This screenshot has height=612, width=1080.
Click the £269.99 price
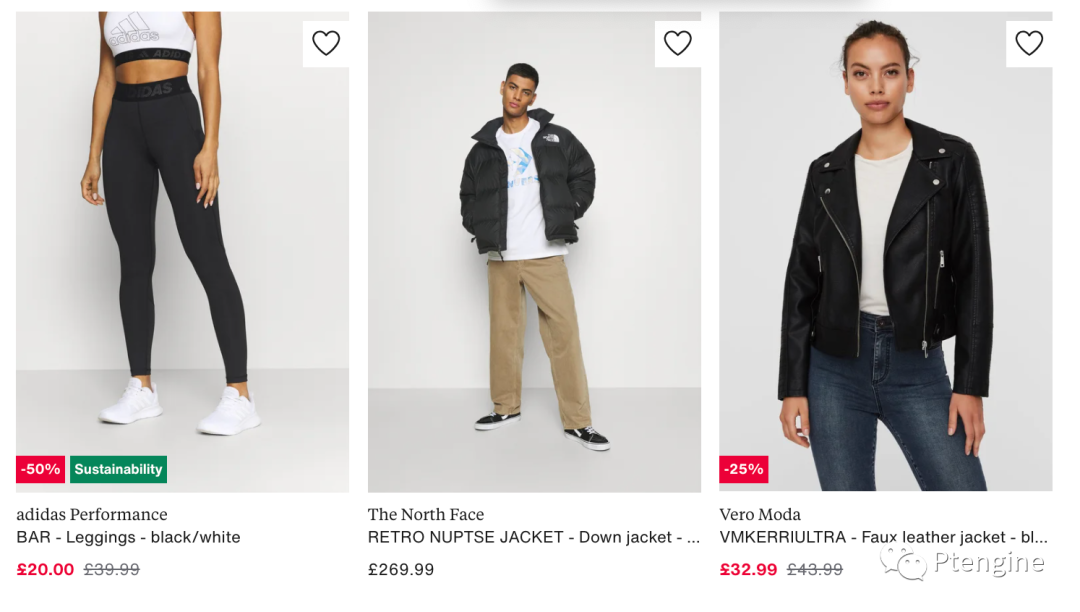tap(401, 569)
